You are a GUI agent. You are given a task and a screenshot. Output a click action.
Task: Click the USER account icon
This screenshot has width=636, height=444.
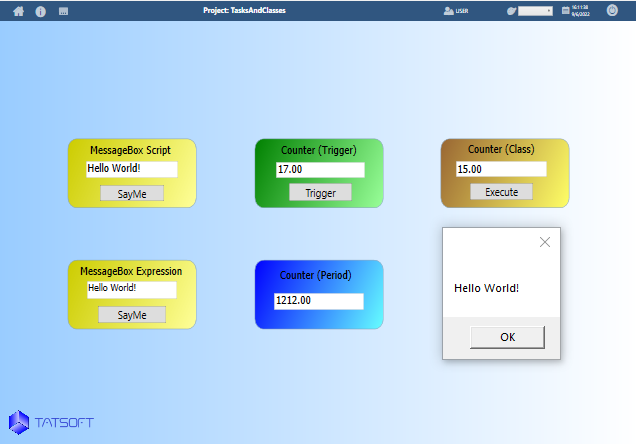(448, 11)
